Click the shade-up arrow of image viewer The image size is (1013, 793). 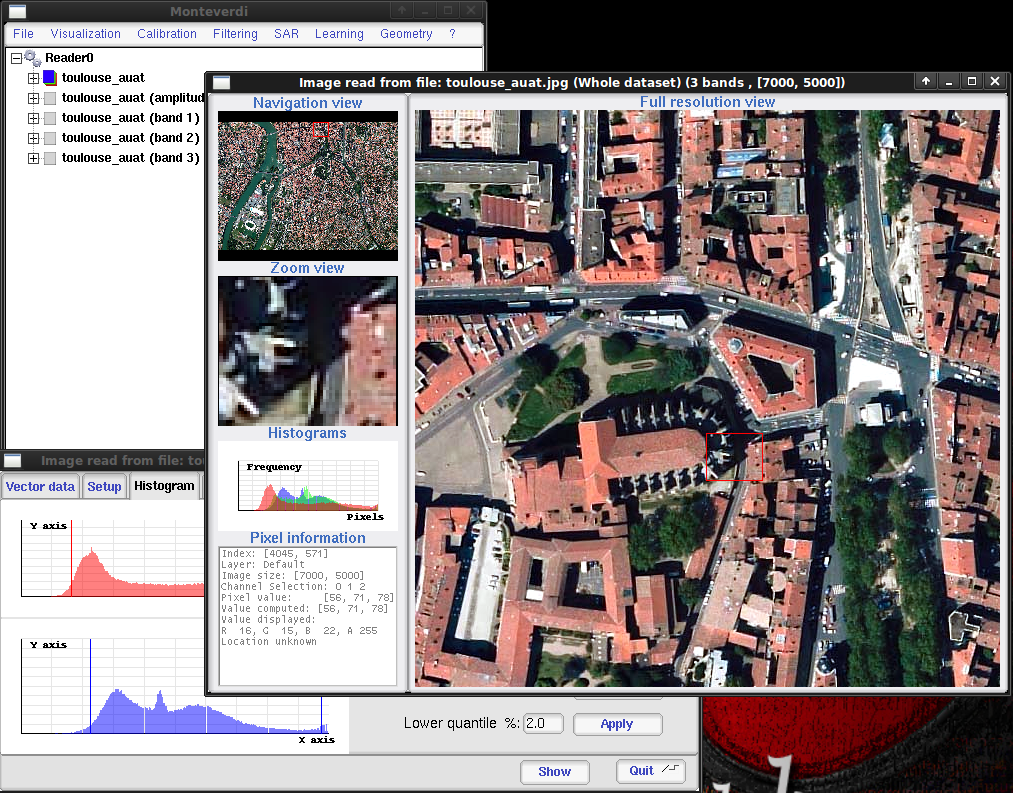point(926,82)
